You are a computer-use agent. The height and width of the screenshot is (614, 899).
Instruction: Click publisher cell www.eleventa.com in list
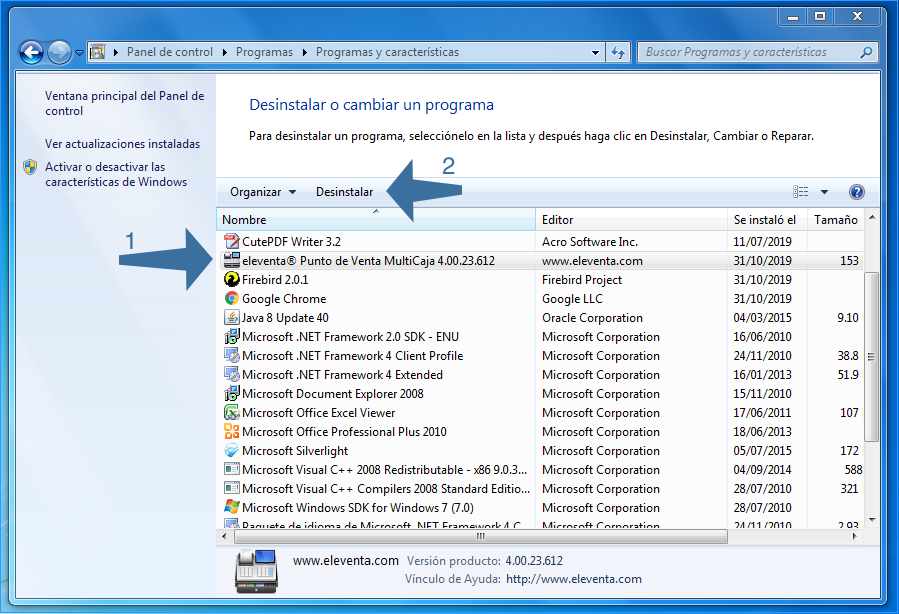pyautogui.click(x=592, y=261)
